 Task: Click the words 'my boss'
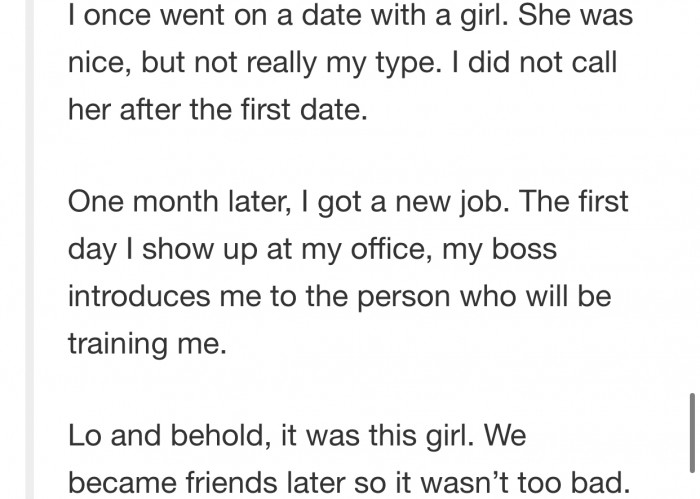click(x=500, y=250)
